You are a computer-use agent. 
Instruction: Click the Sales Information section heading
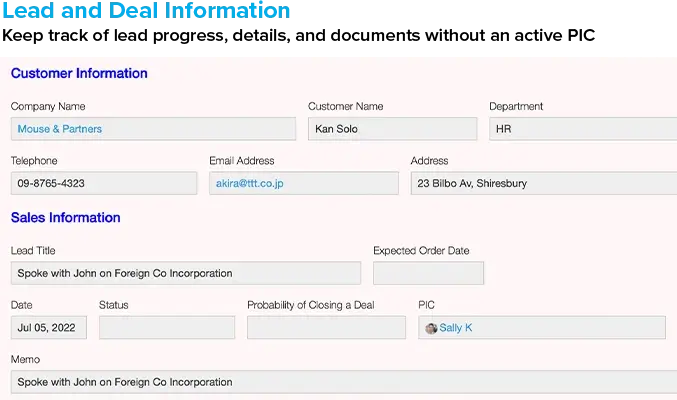66,217
